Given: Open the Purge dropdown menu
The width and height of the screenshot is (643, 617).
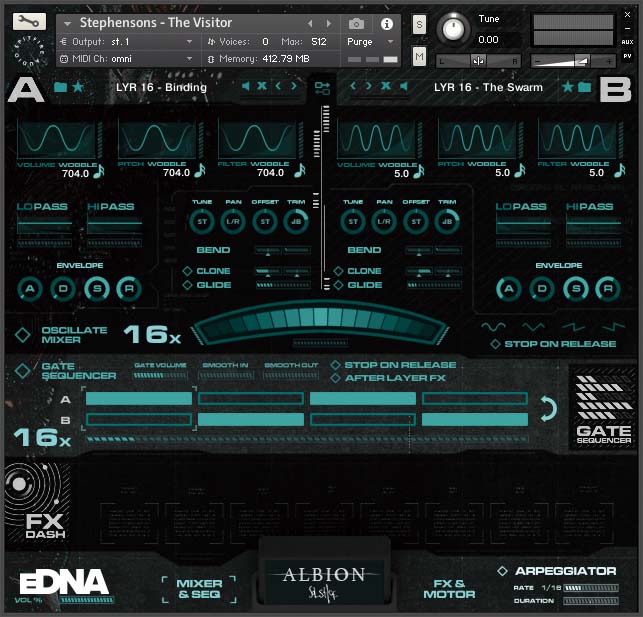Looking at the screenshot, I should pos(390,41).
